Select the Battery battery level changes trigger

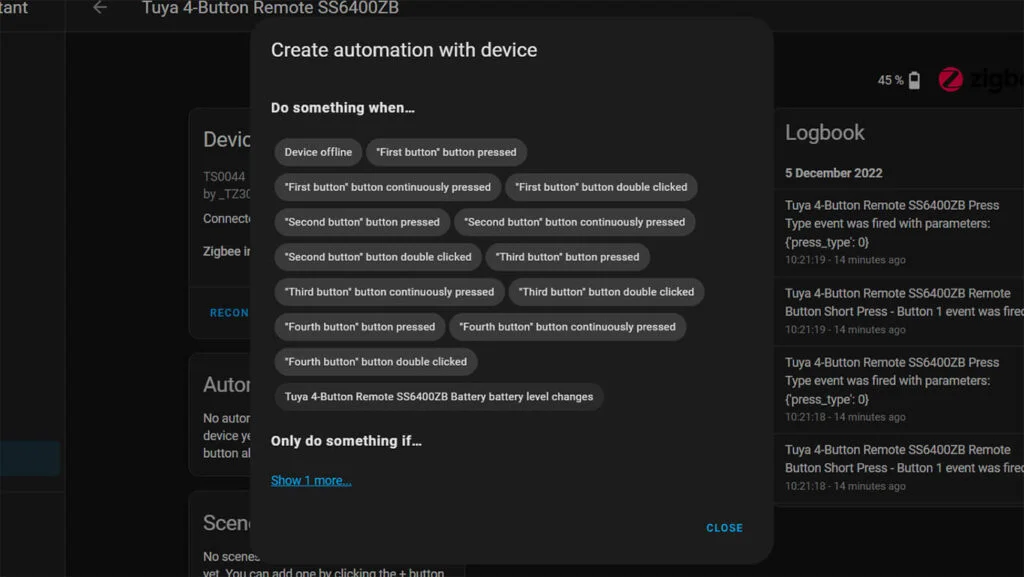click(439, 397)
